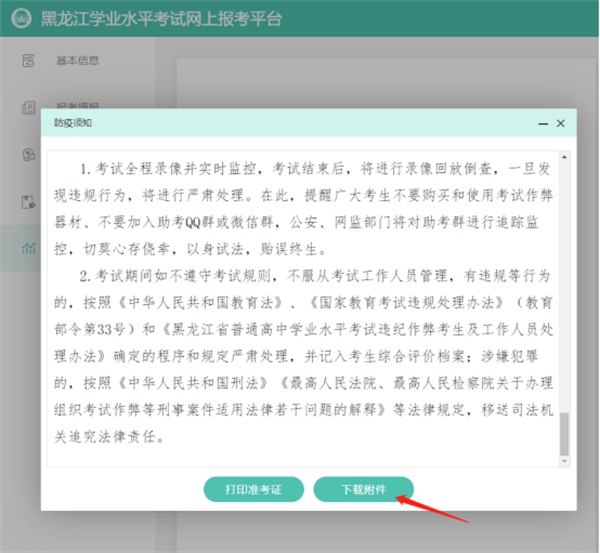Click the empty scrollbar track above the thumb
The image size is (600, 553).
pyautogui.click(x=563, y=280)
